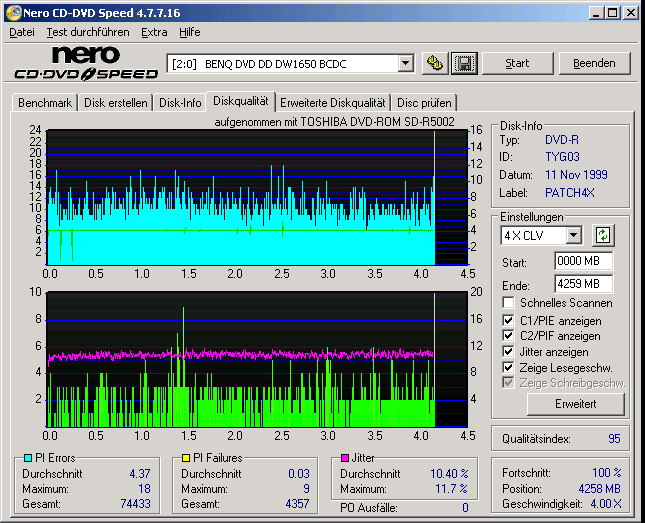Switch to the Disk erstellen tab
645x523 pixels.
tap(116, 102)
